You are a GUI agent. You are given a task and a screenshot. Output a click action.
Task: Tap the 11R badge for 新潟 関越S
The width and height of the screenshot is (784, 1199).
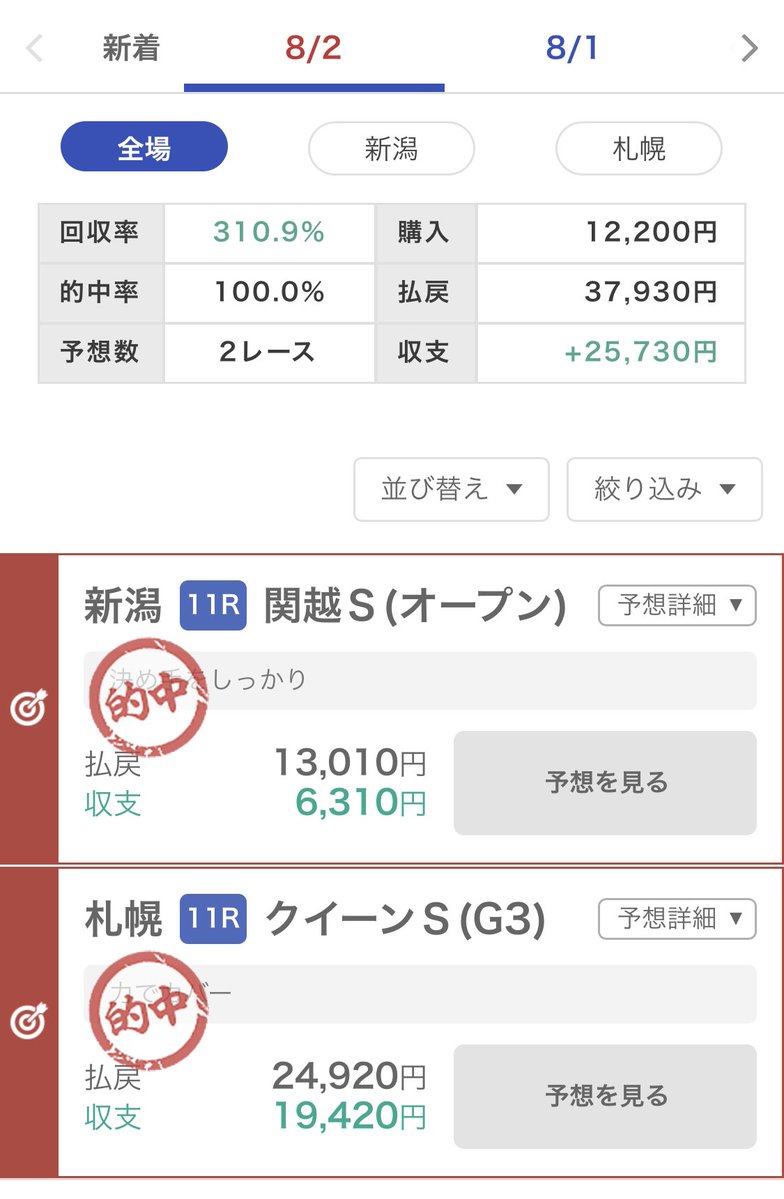[213, 606]
